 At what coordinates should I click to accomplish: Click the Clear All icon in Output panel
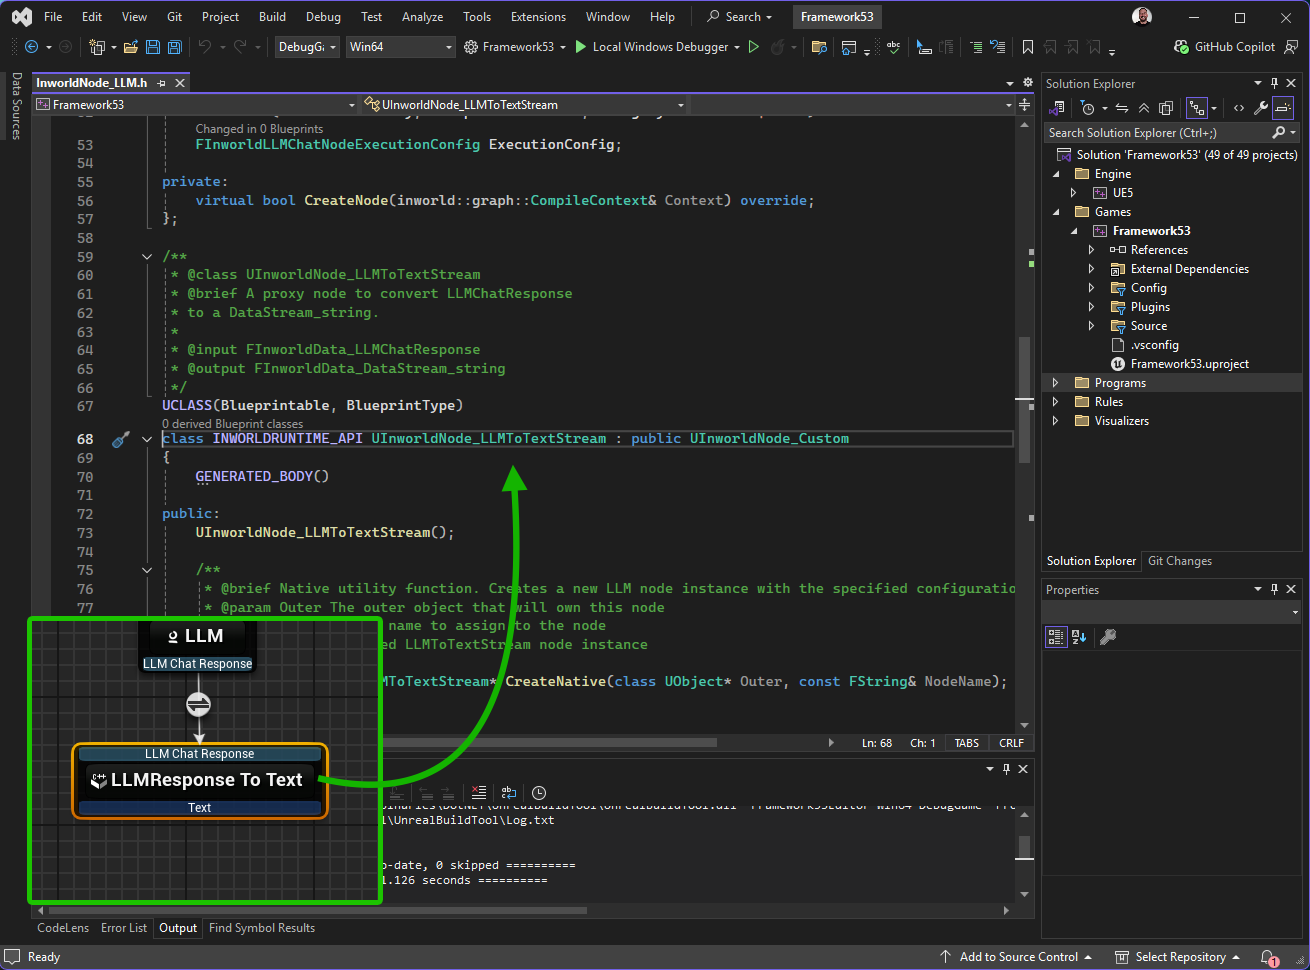click(479, 793)
